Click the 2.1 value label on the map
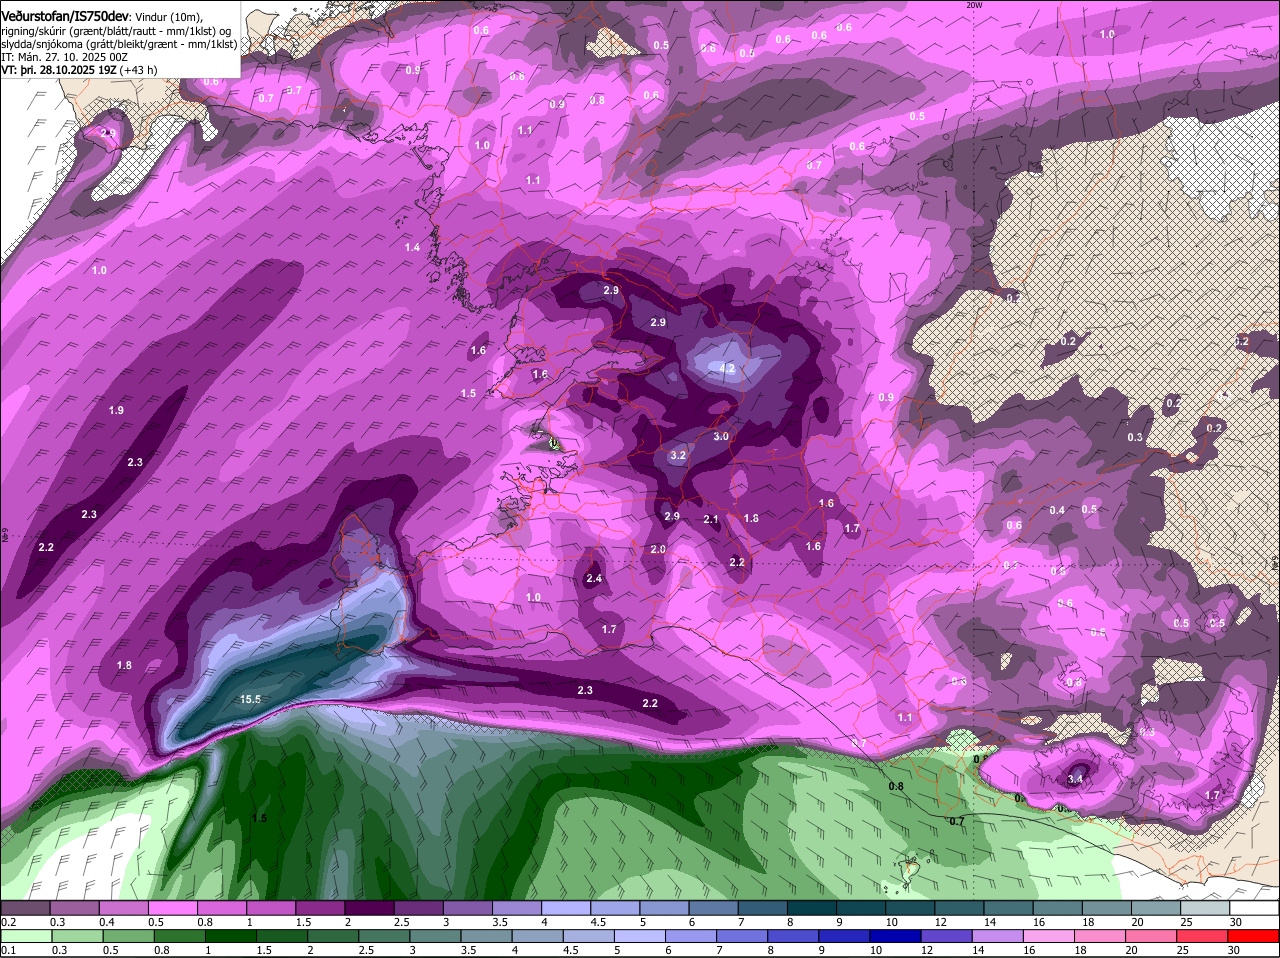This screenshot has height=958, width=1280. click(711, 519)
